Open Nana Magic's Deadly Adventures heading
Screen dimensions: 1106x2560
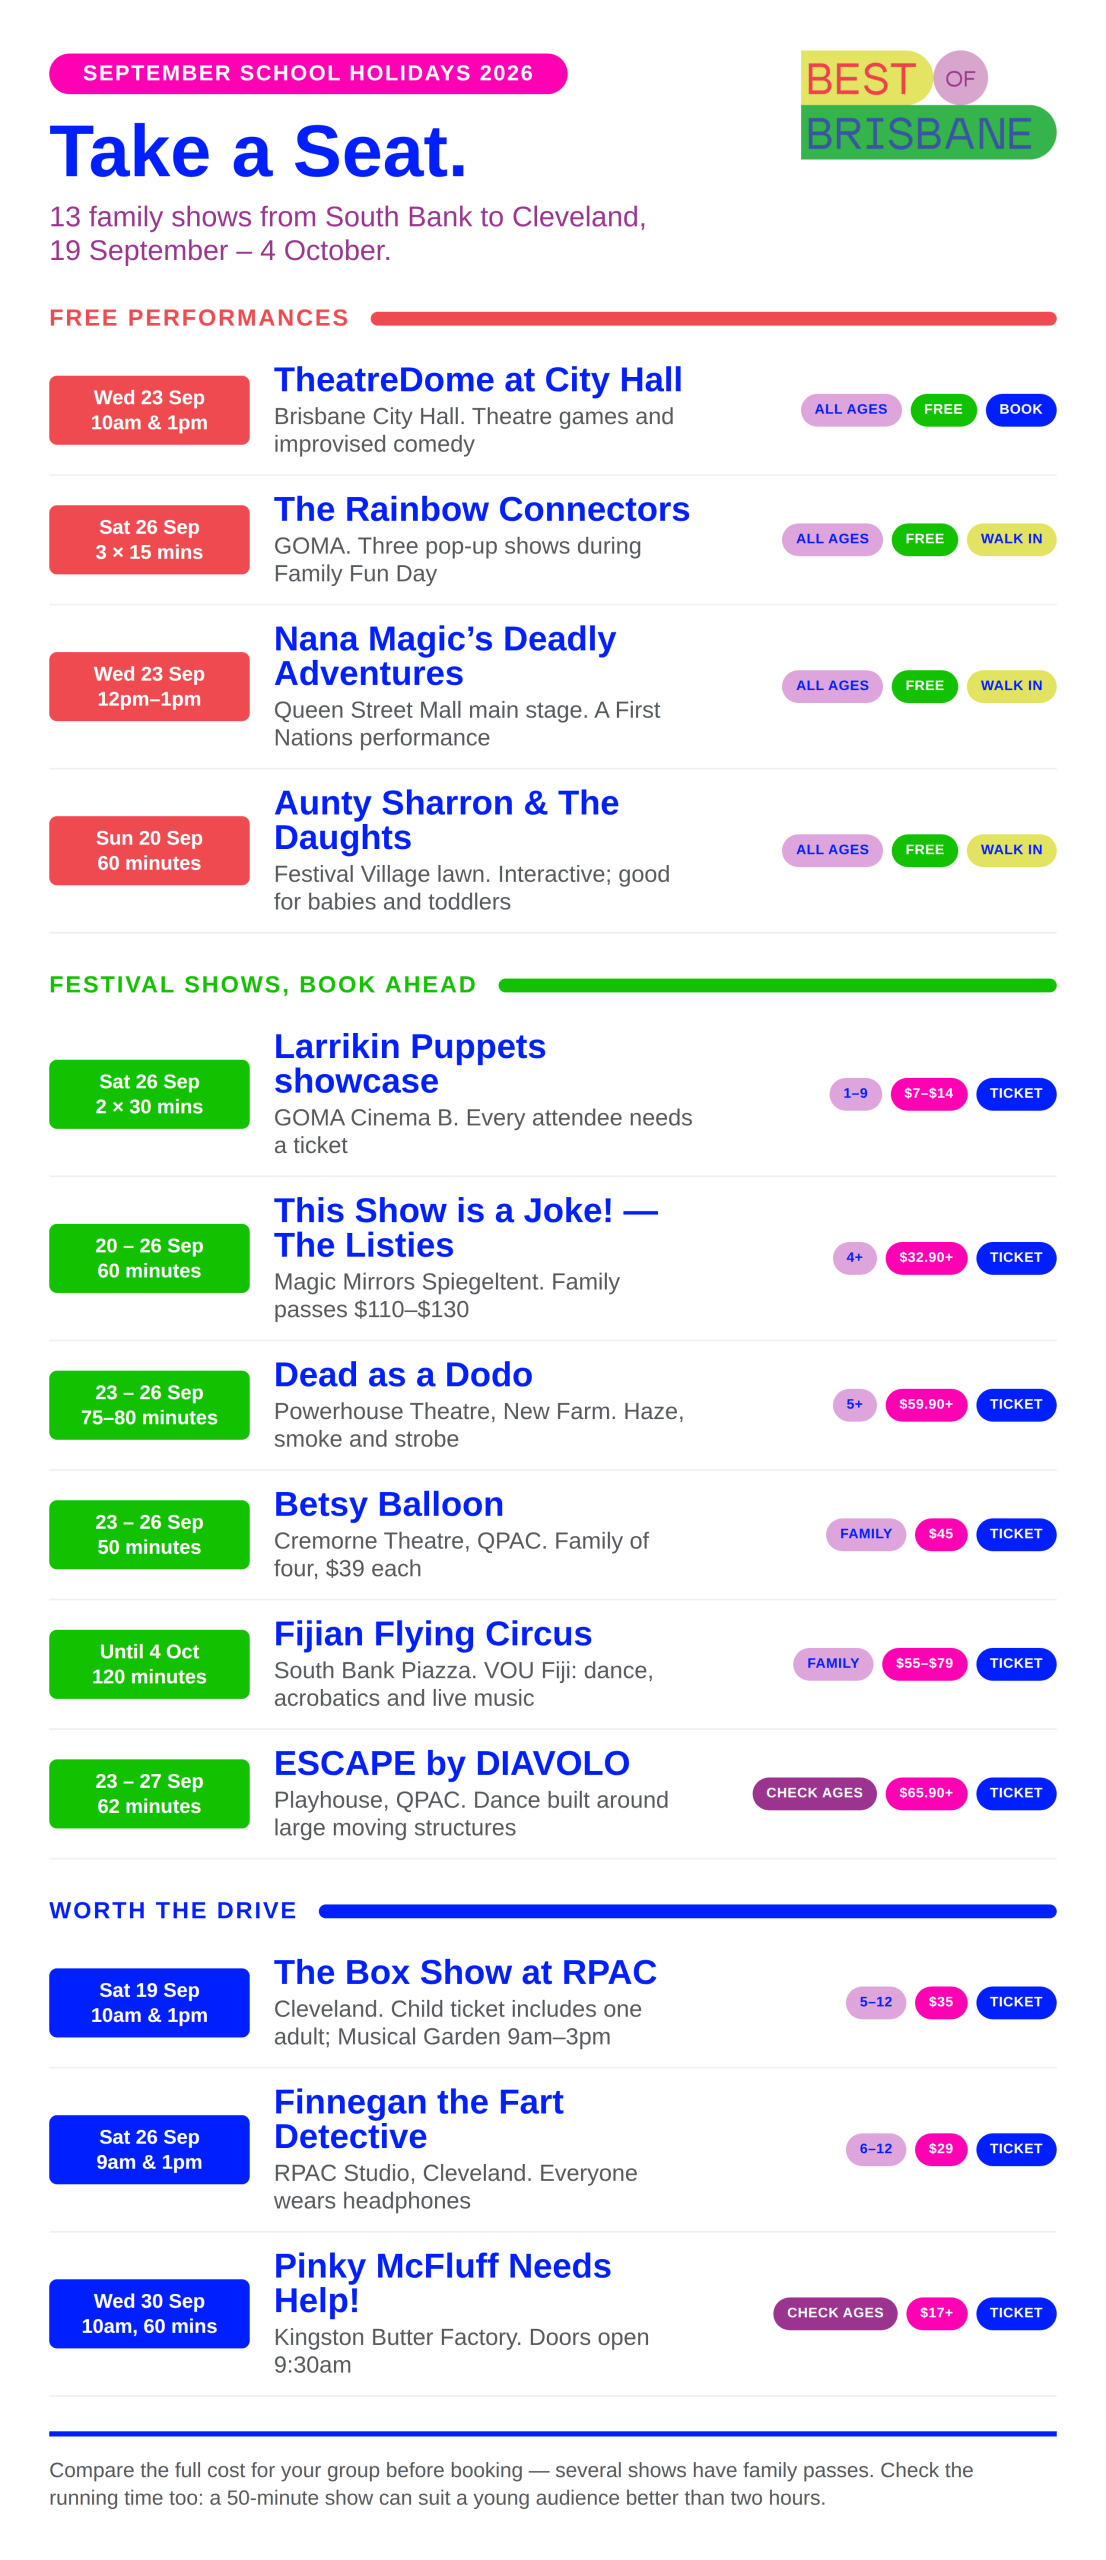click(x=444, y=656)
